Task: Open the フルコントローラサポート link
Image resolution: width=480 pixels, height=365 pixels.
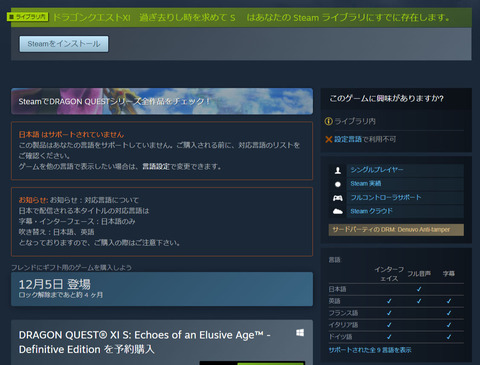Action: click(x=386, y=197)
